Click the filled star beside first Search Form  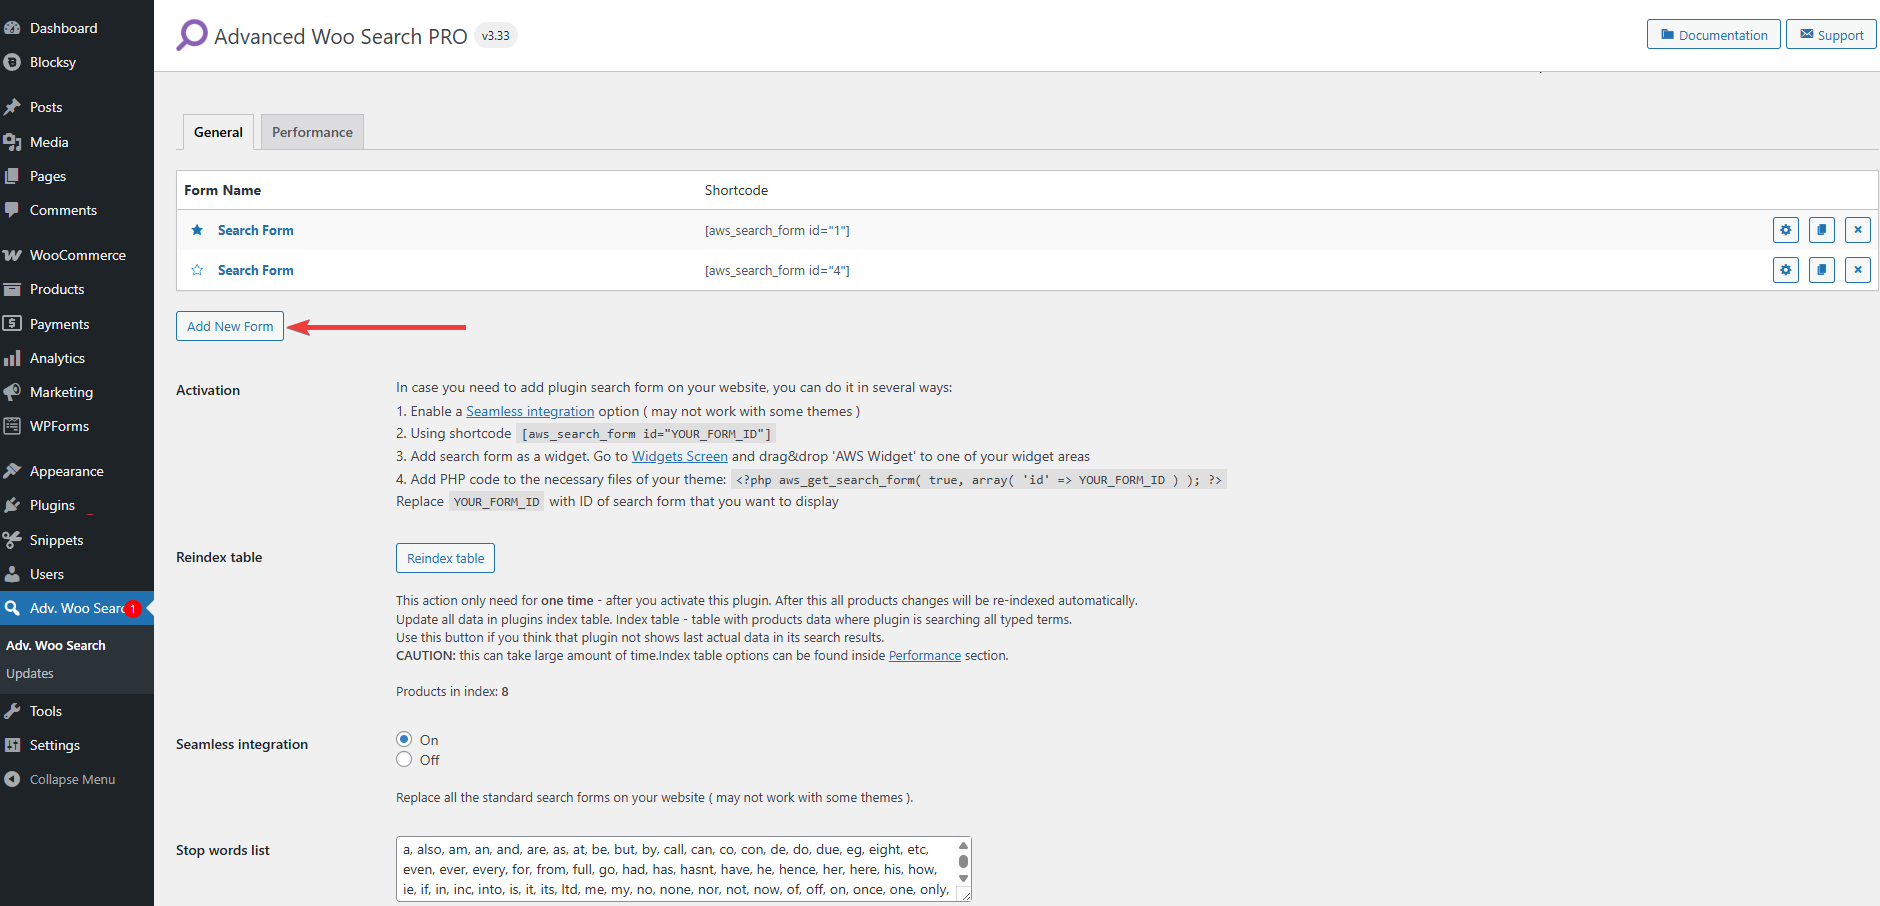tap(197, 230)
